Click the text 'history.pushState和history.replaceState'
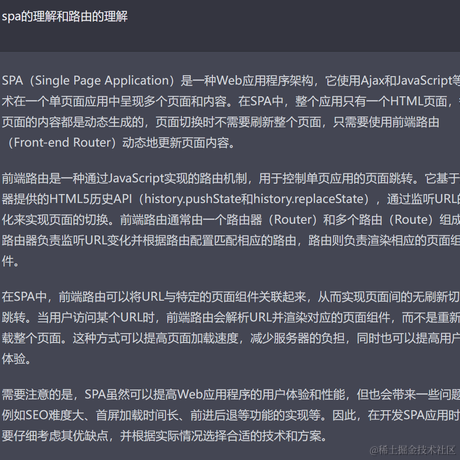The height and width of the screenshot is (460, 460). click(x=254, y=199)
